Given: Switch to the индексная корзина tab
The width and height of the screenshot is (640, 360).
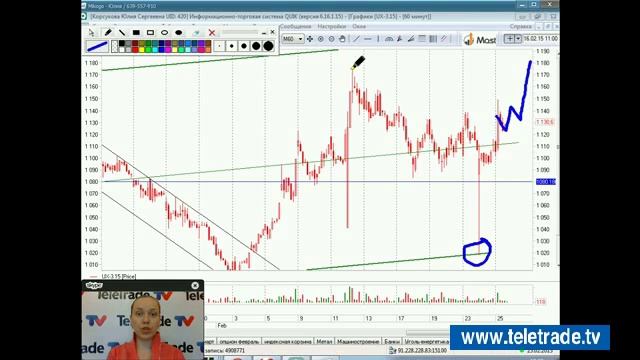Looking at the screenshot, I should 288,341.
